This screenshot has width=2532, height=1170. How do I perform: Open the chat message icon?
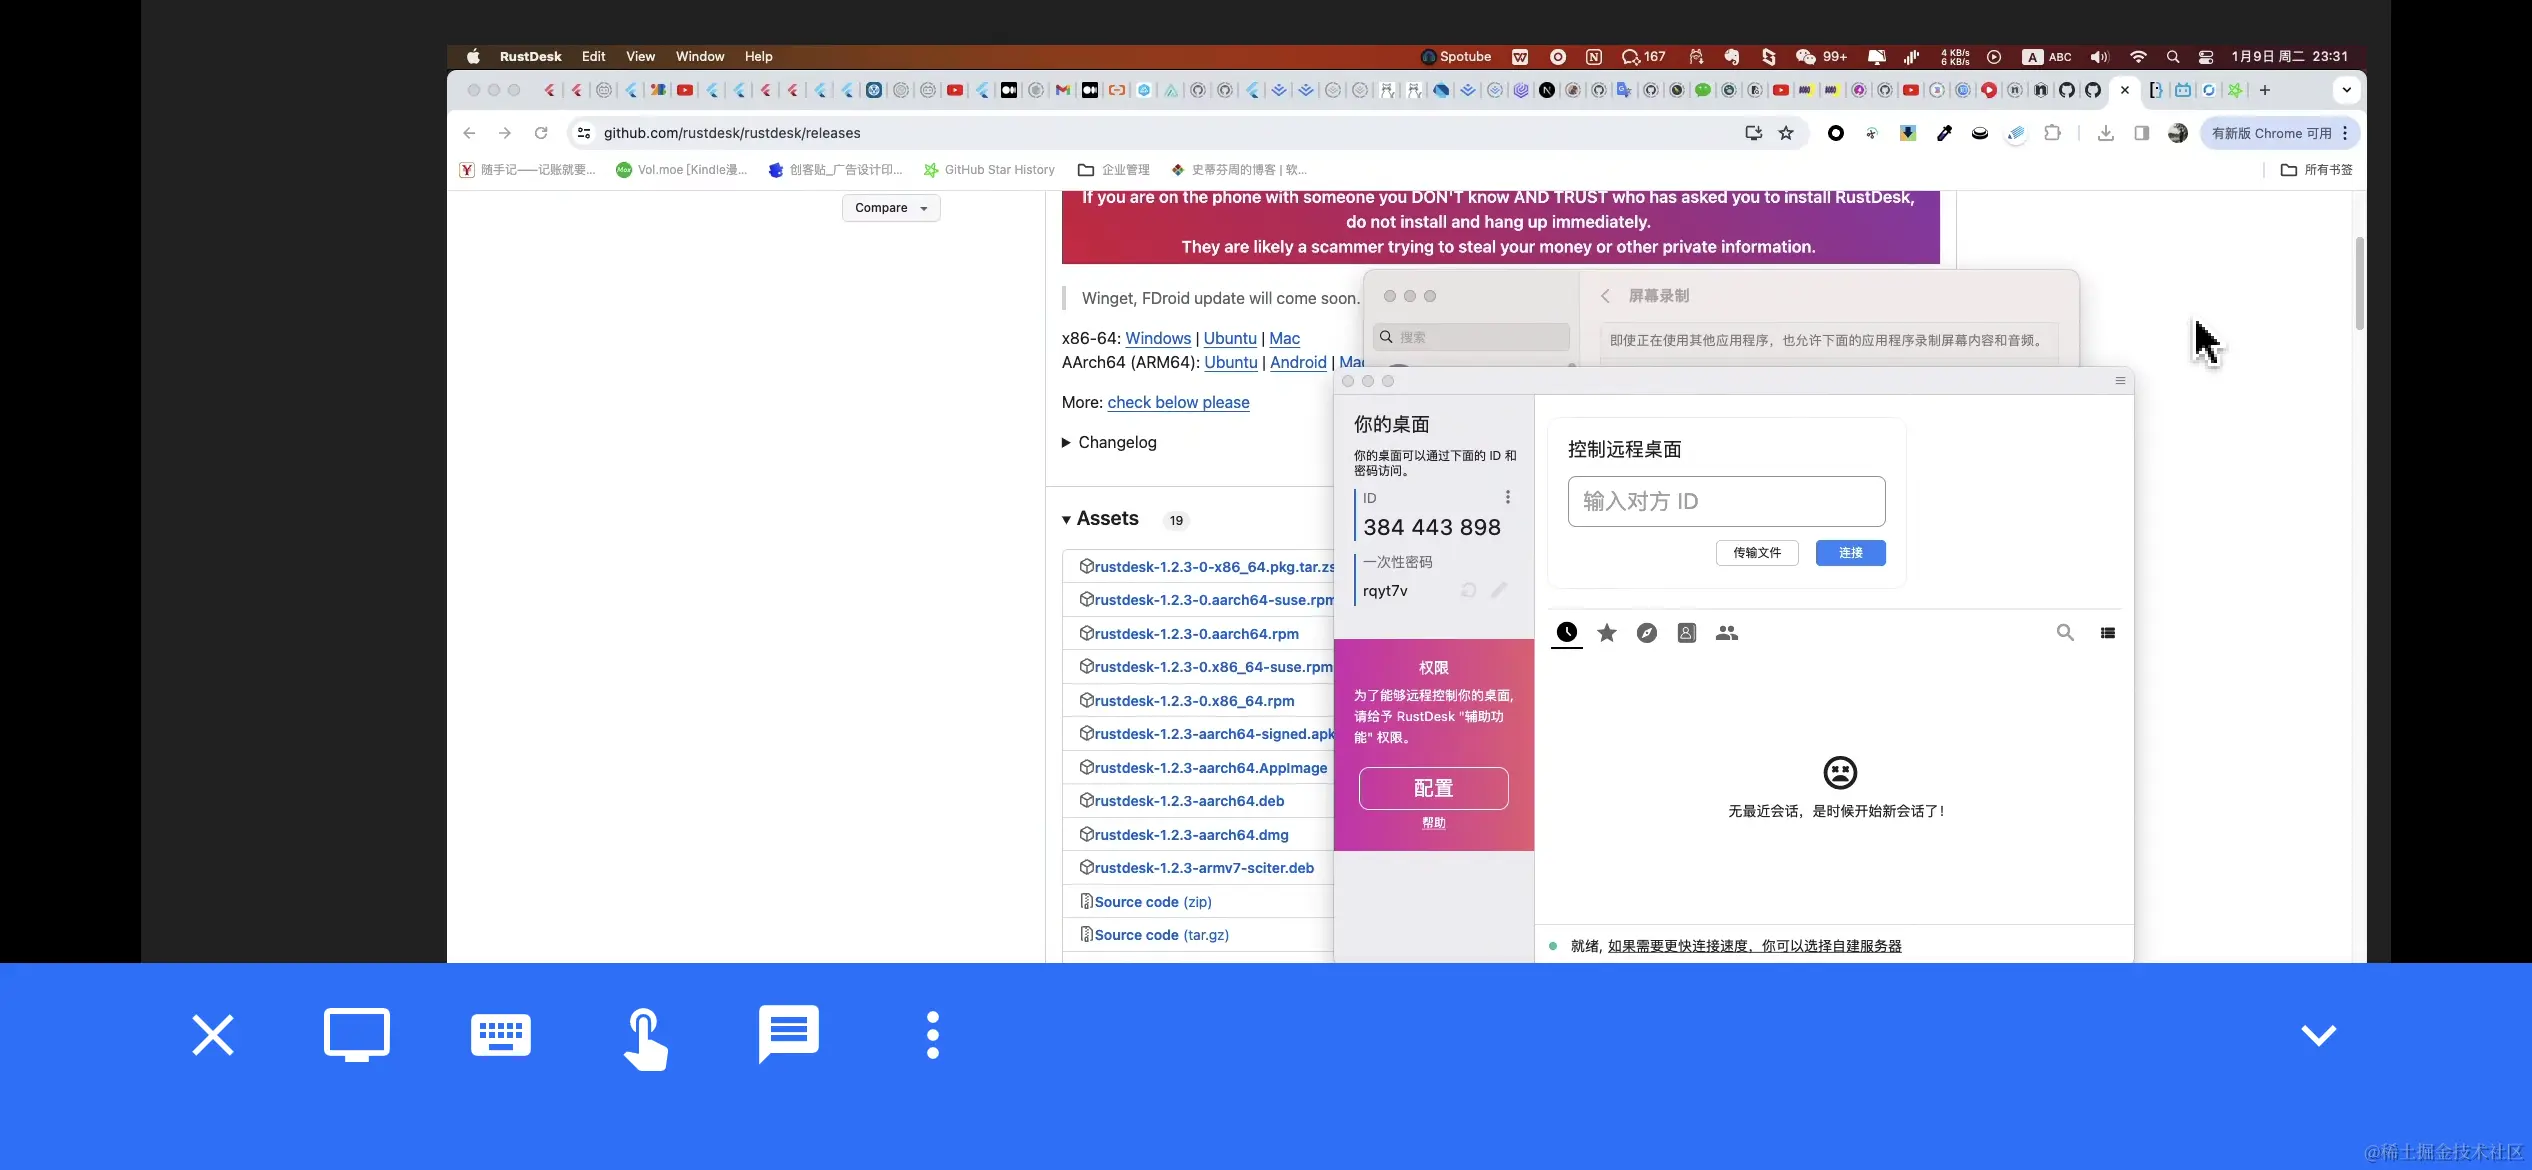[789, 1033]
